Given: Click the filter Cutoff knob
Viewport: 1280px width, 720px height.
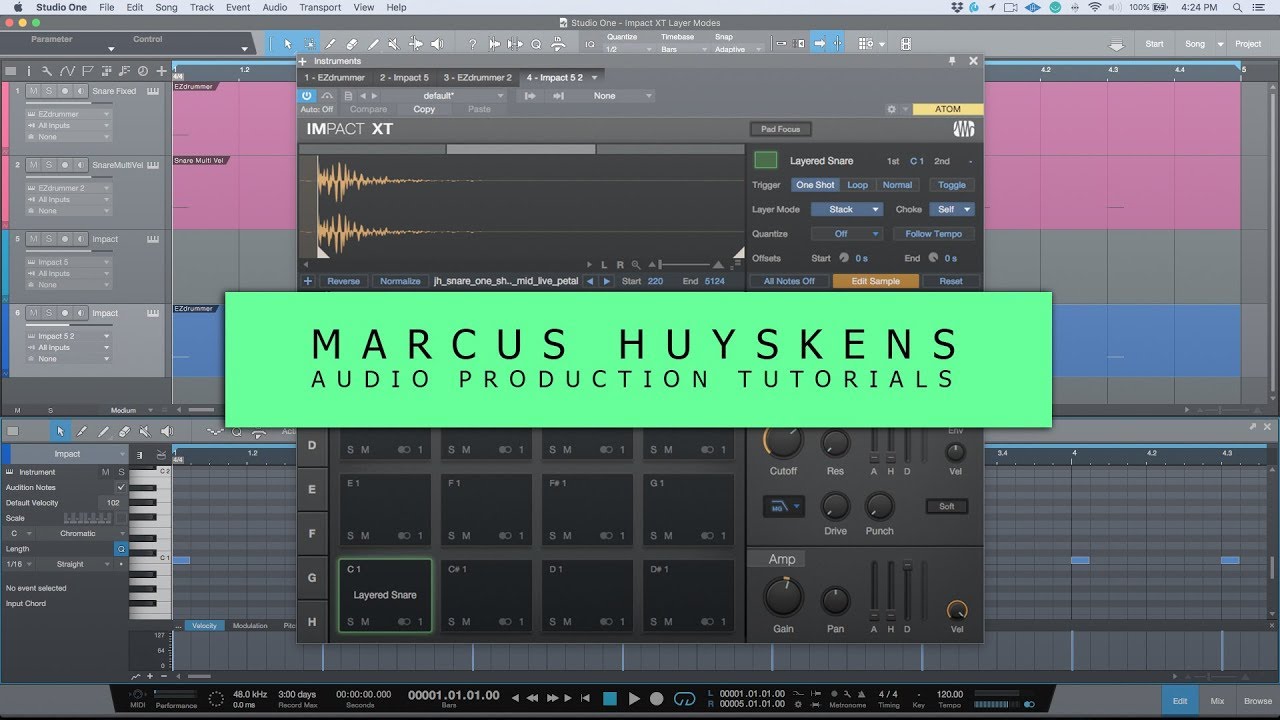Looking at the screenshot, I should pos(783,440).
